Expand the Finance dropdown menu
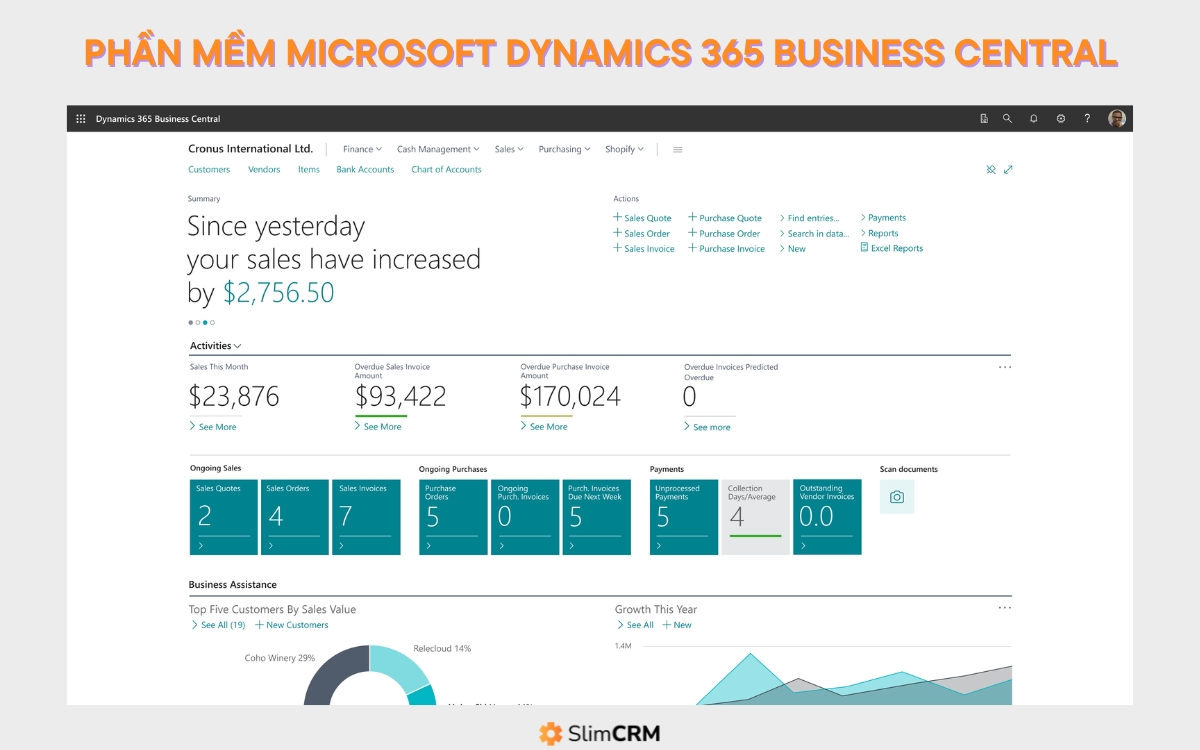This screenshot has width=1200, height=750. (x=362, y=149)
